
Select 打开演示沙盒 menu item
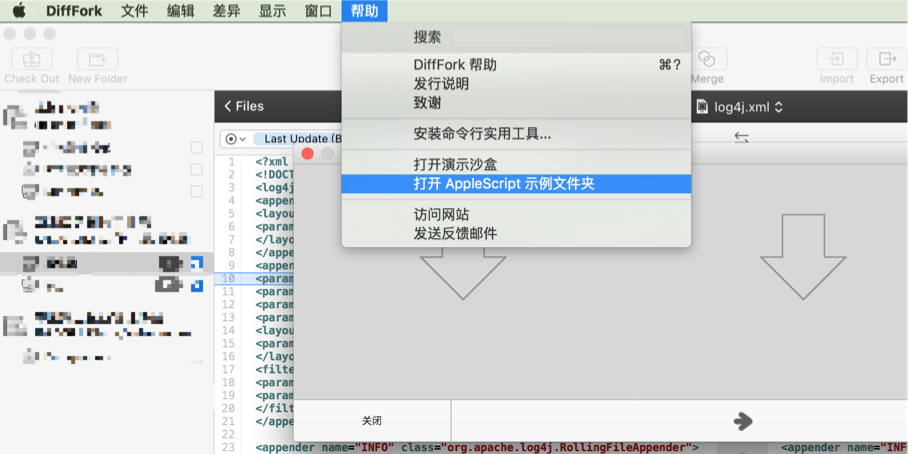(x=516, y=165)
